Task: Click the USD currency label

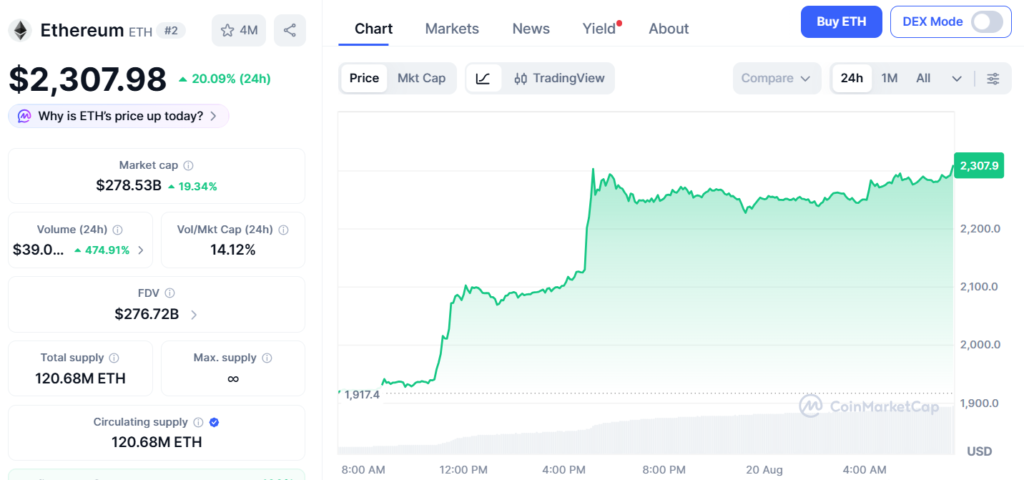Action: [979, 451]
